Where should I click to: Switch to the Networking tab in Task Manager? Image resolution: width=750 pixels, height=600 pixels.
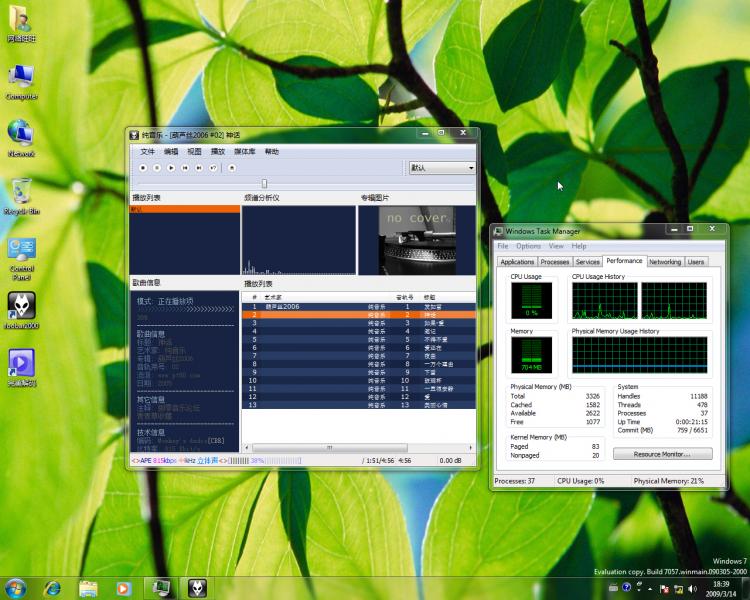tap(665, 262)
